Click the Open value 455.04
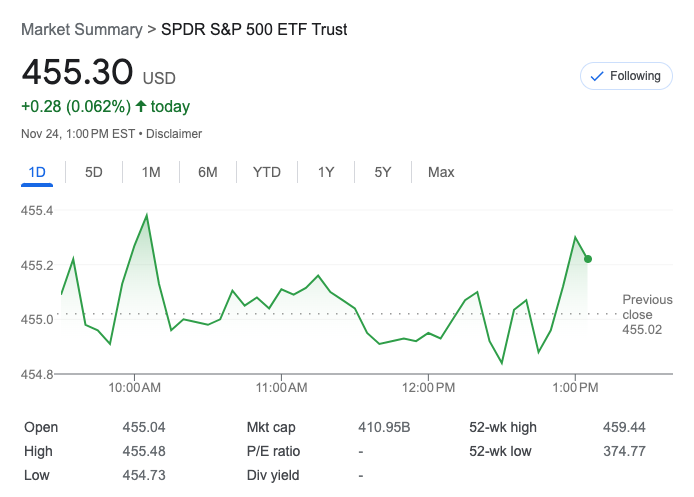 (144, 428)
